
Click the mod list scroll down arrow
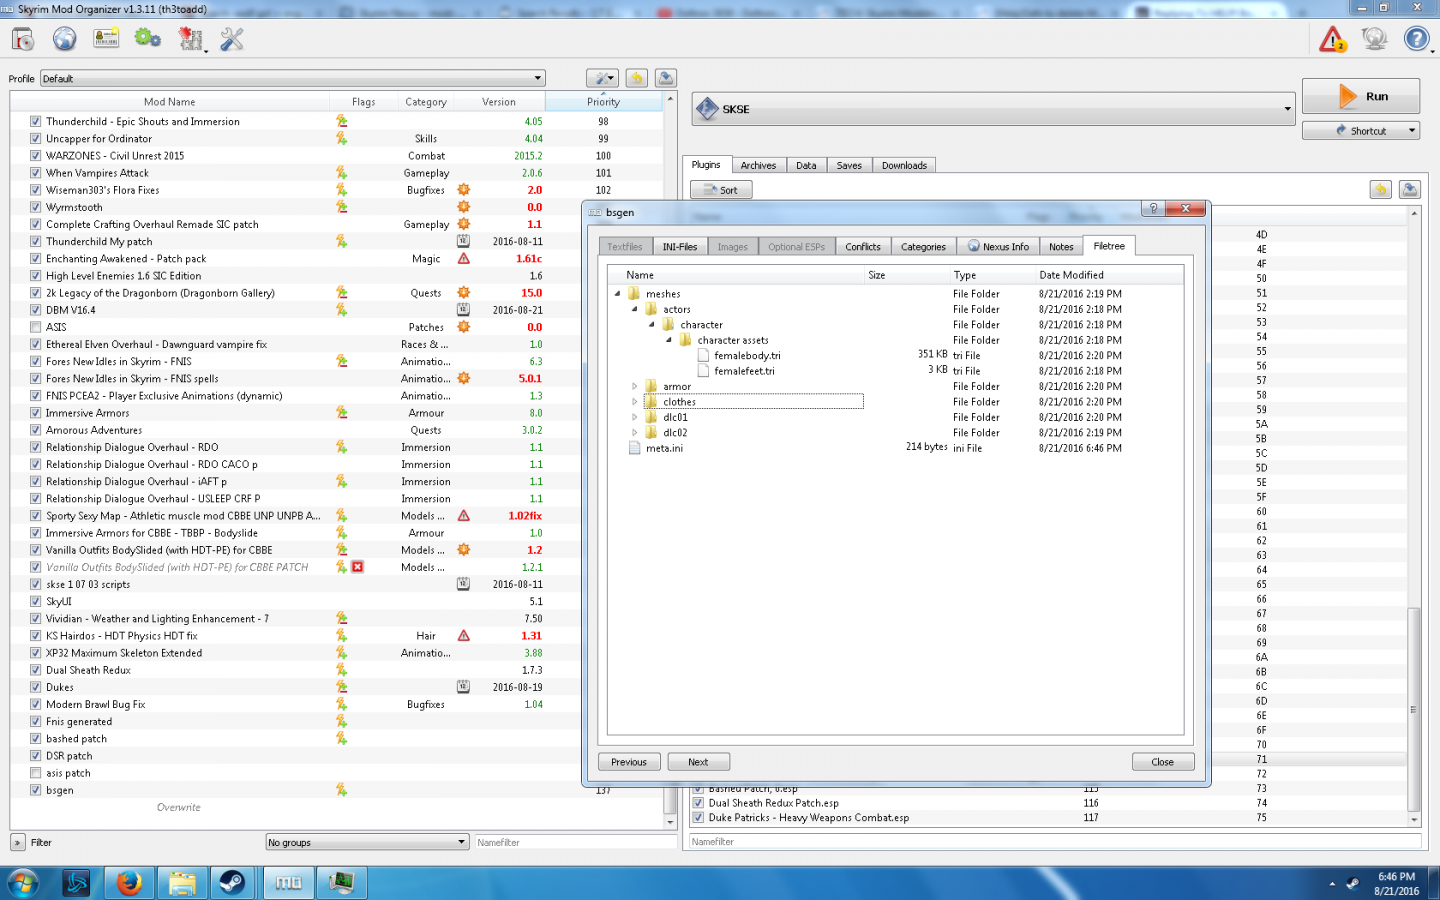pos(670,822)
